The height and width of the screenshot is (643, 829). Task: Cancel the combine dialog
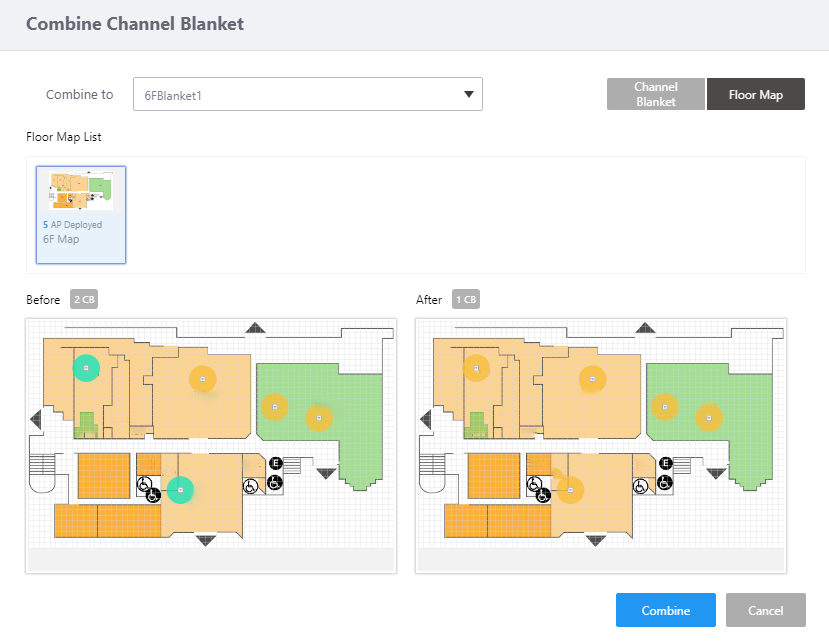[765, 611]
